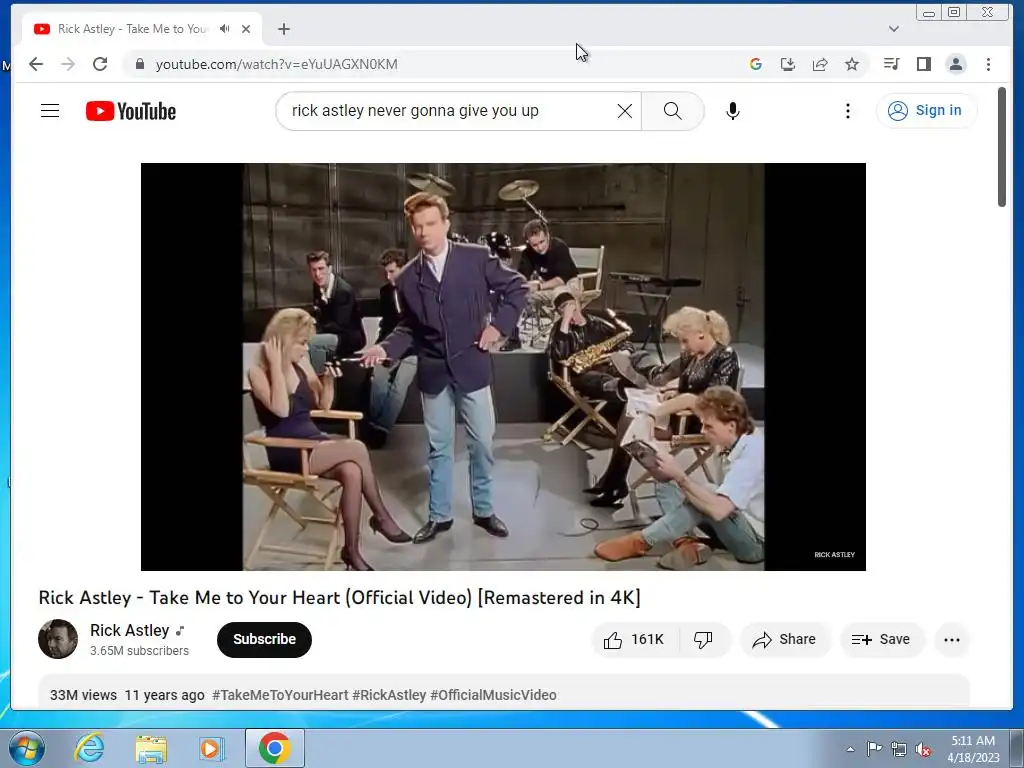Open Windows Media Player from taskbar
The height and width of the screenshot is (768, 1024).
212,748
